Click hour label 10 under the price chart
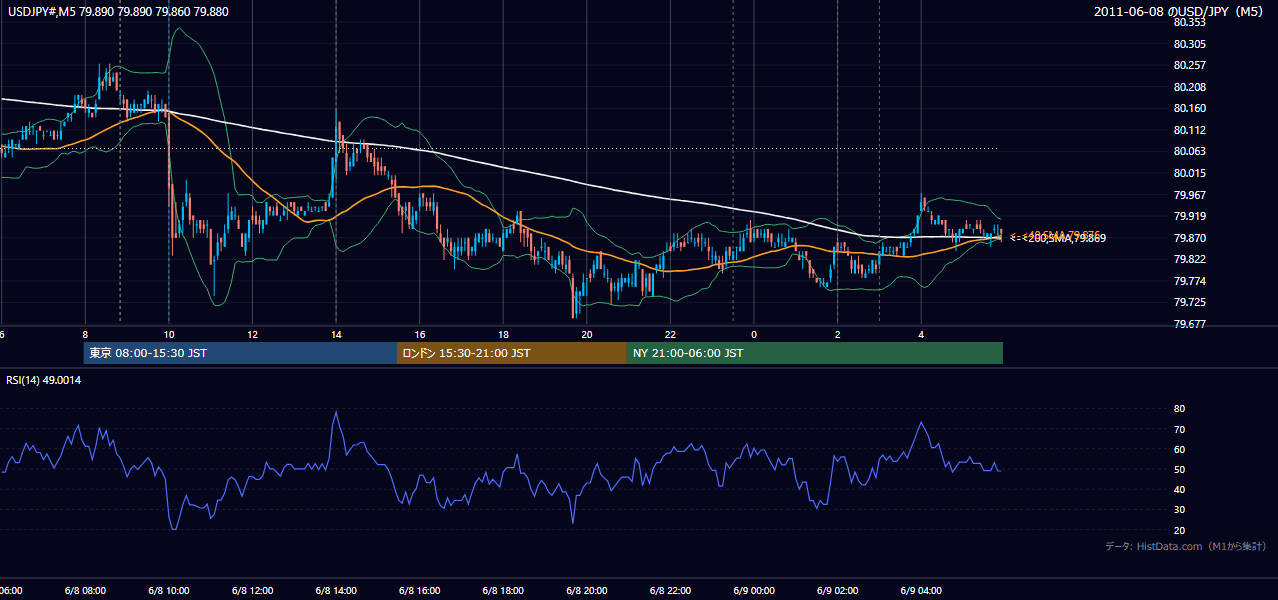Image resolution: width=1278 pixels, height=600 pixels. (x=169, y=334)
